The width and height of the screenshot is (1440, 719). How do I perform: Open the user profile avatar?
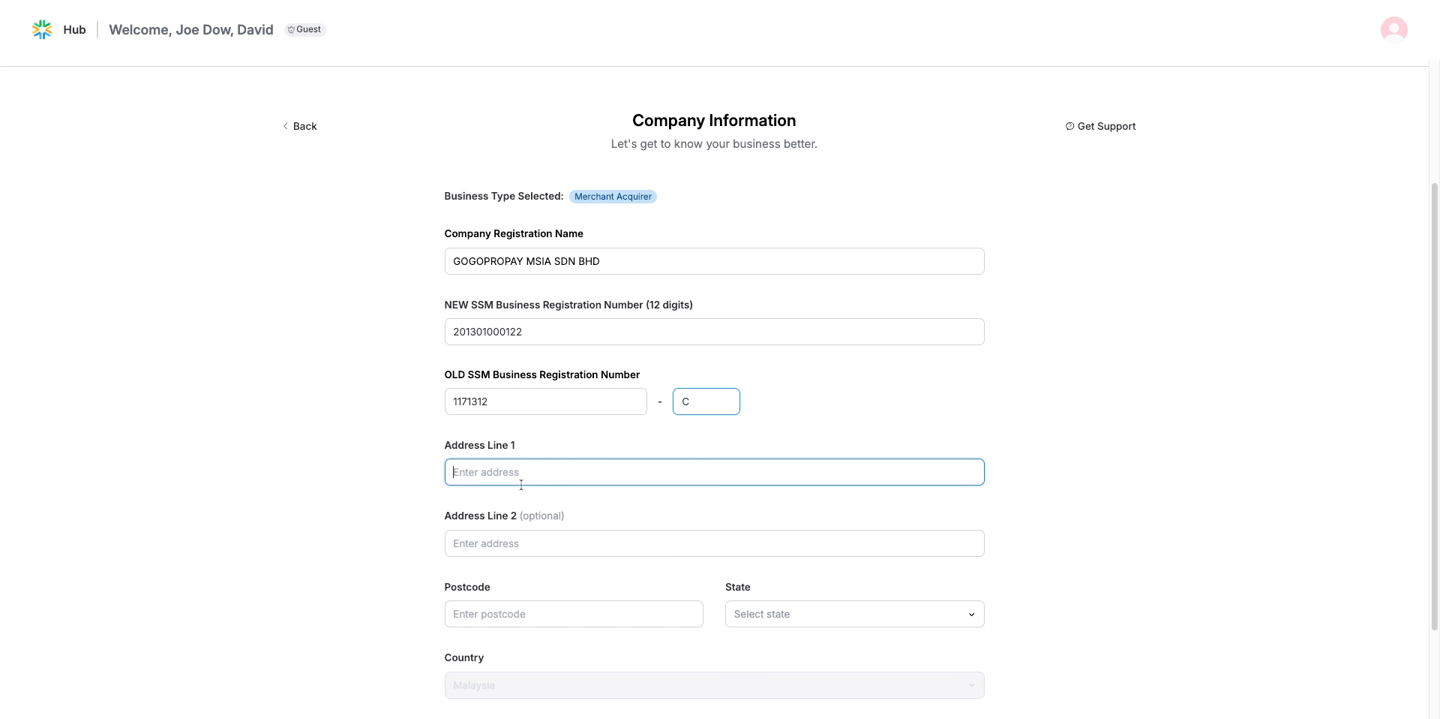click(x=1393, y=30)
